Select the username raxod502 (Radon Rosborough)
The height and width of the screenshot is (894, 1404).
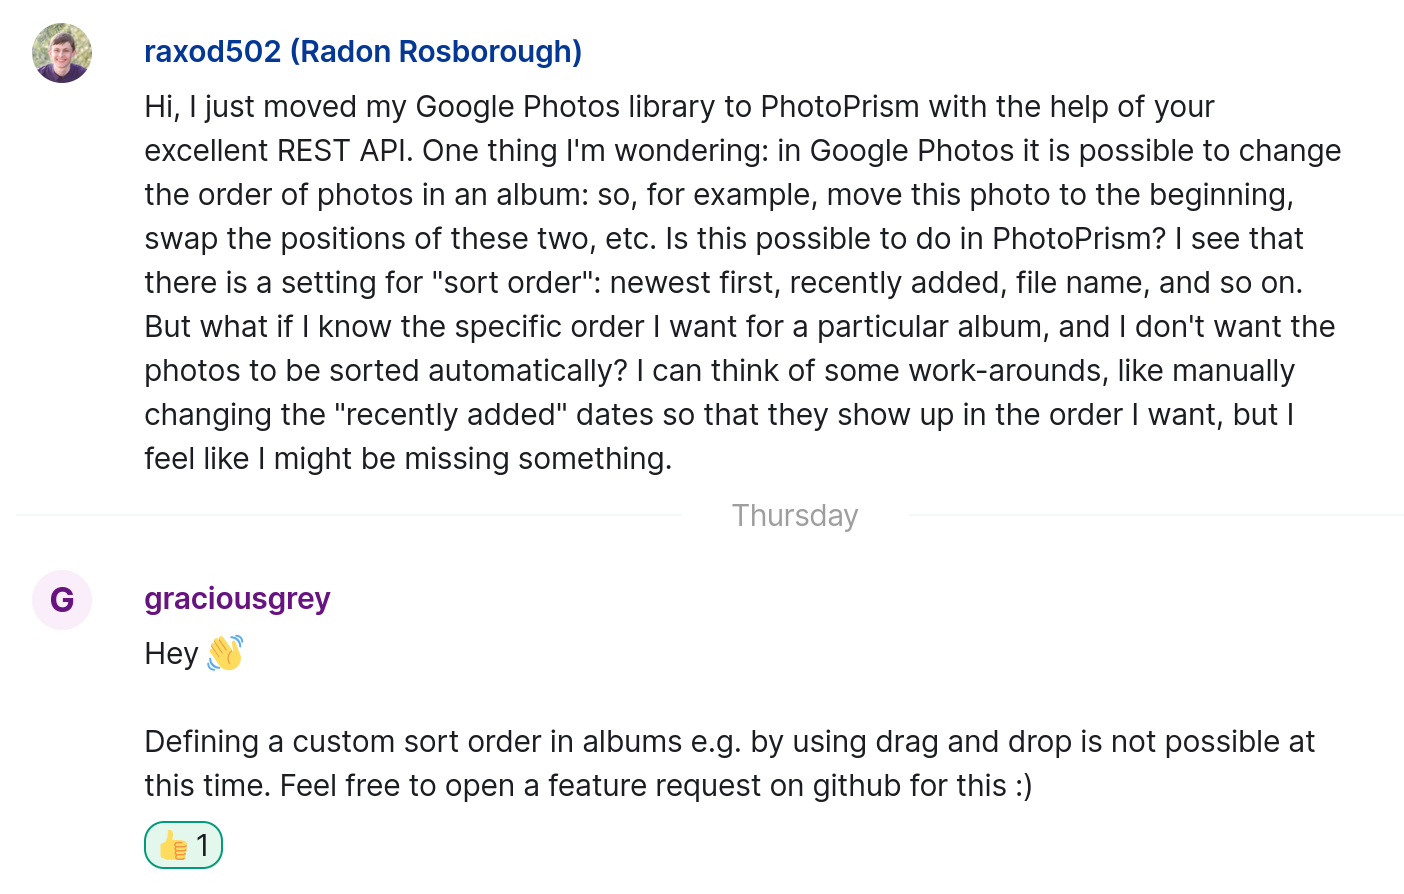[363, 51]
